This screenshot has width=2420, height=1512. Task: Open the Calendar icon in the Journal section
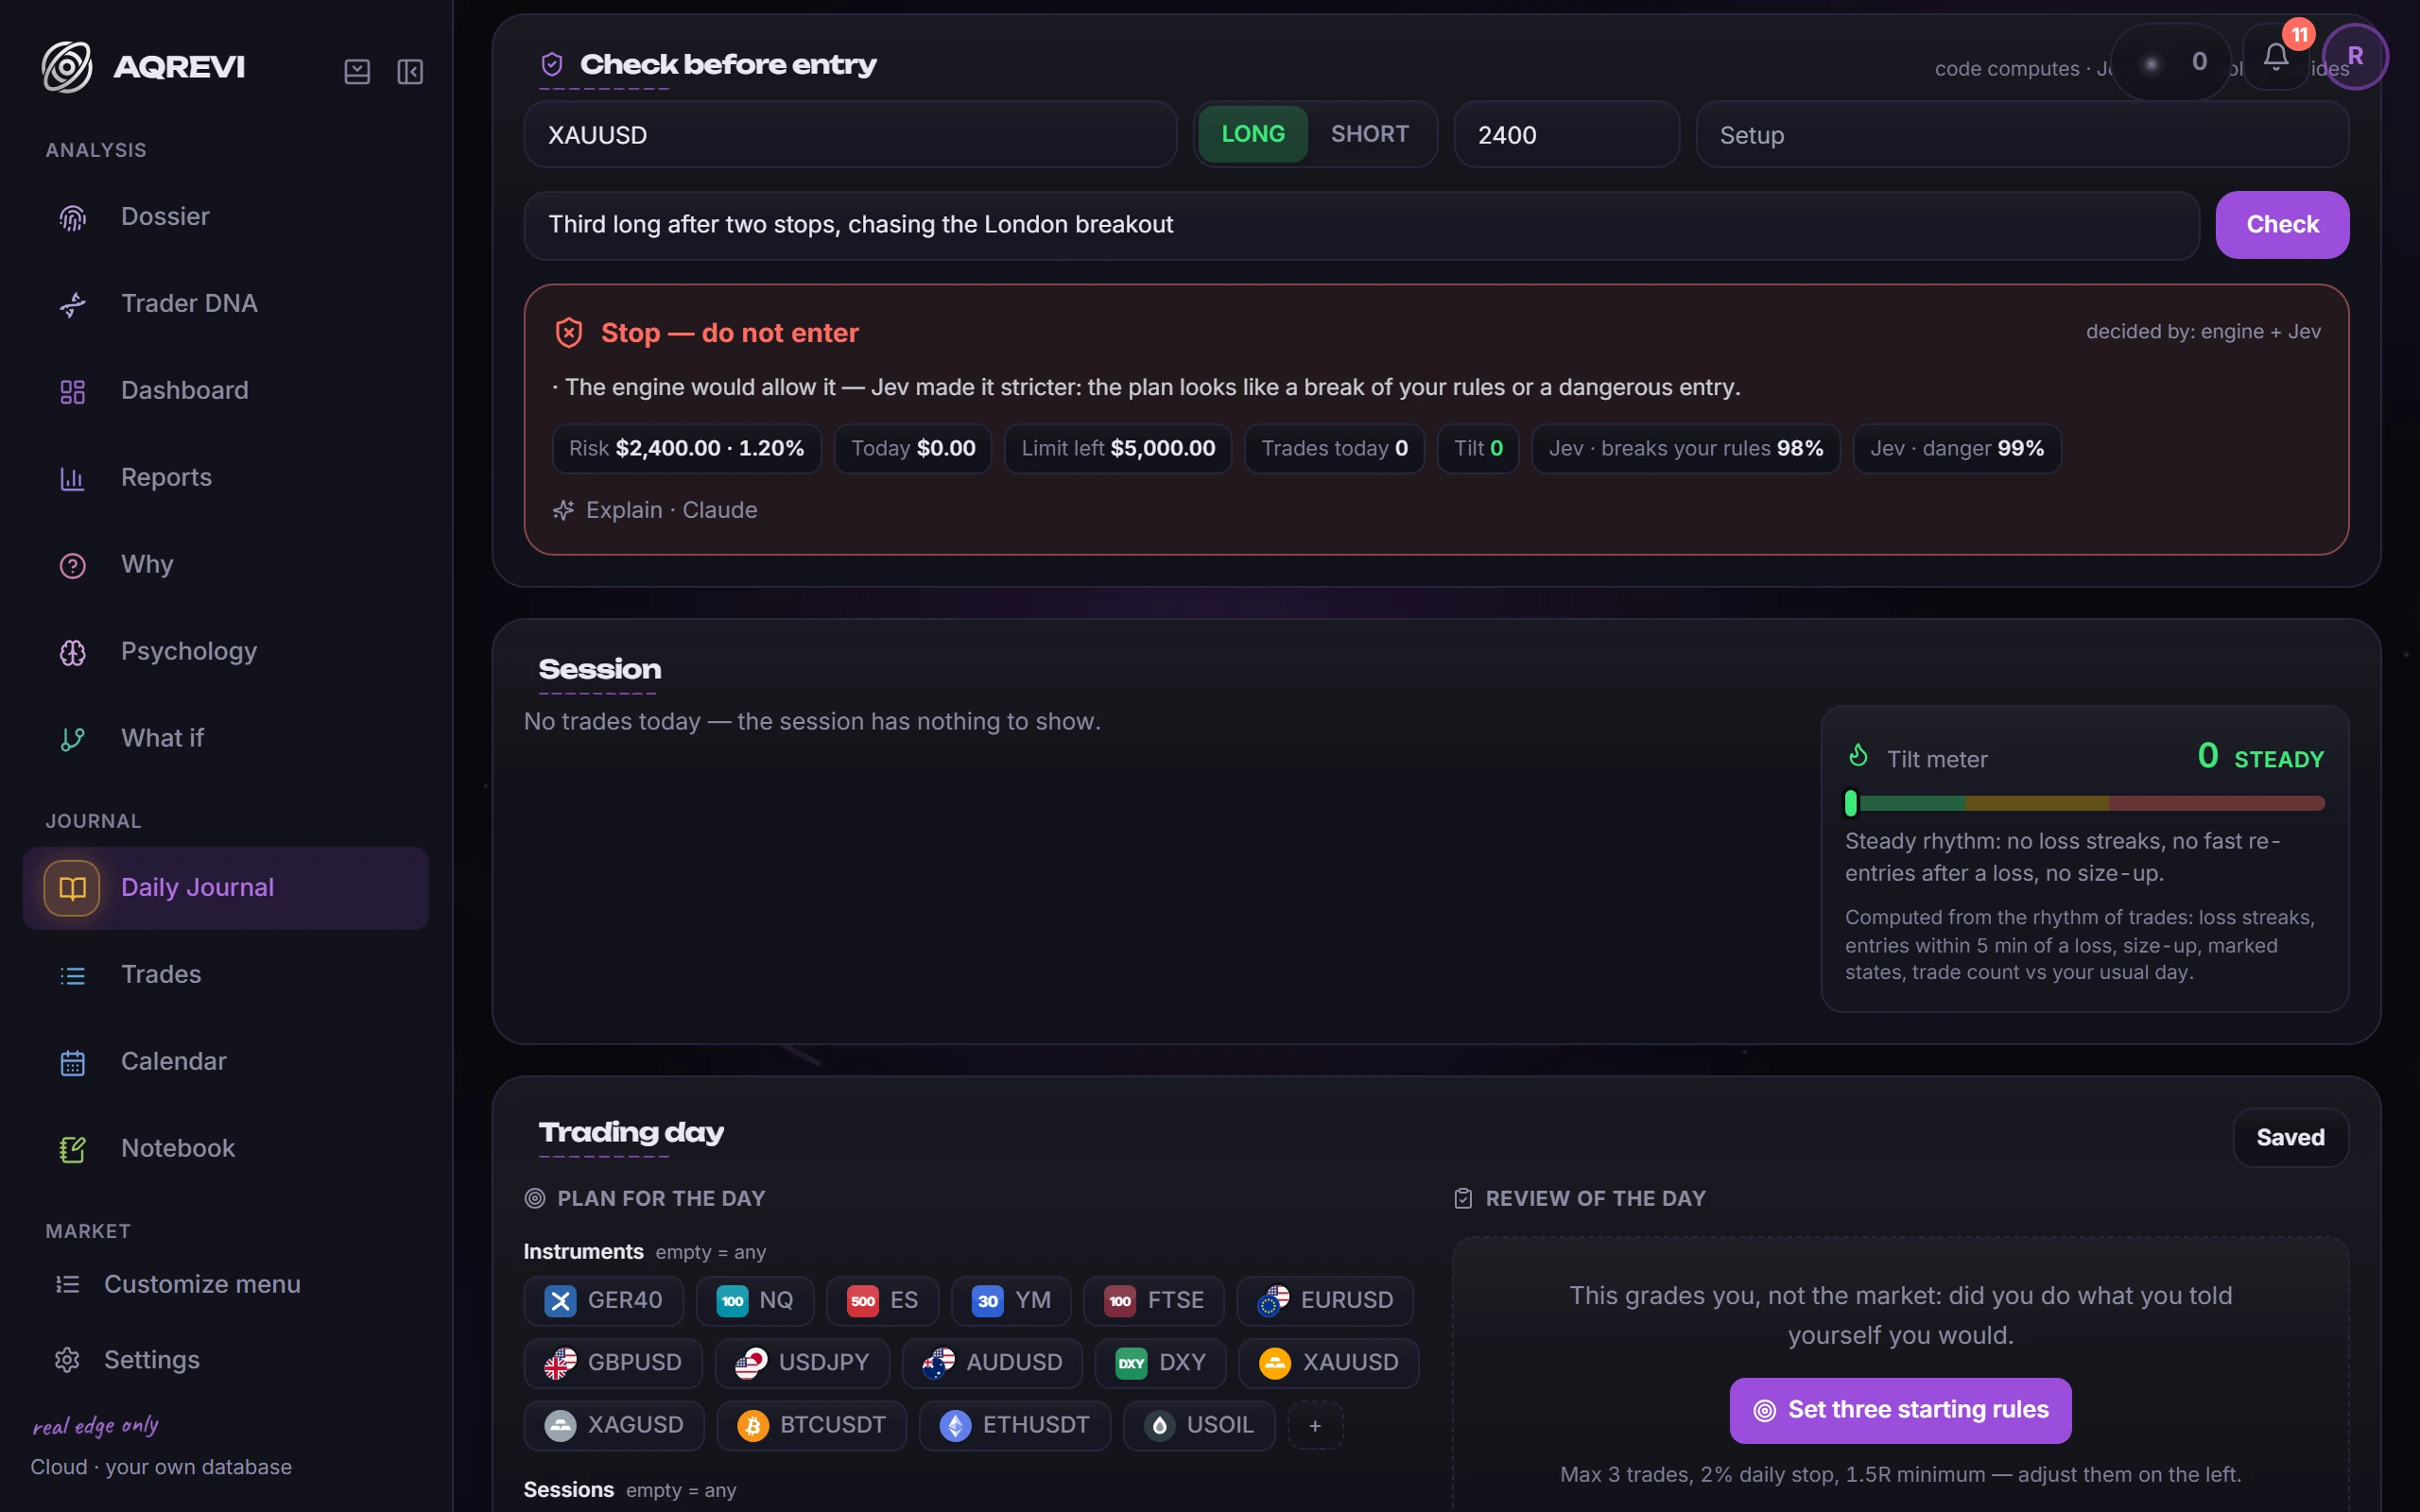(73, 1062)
